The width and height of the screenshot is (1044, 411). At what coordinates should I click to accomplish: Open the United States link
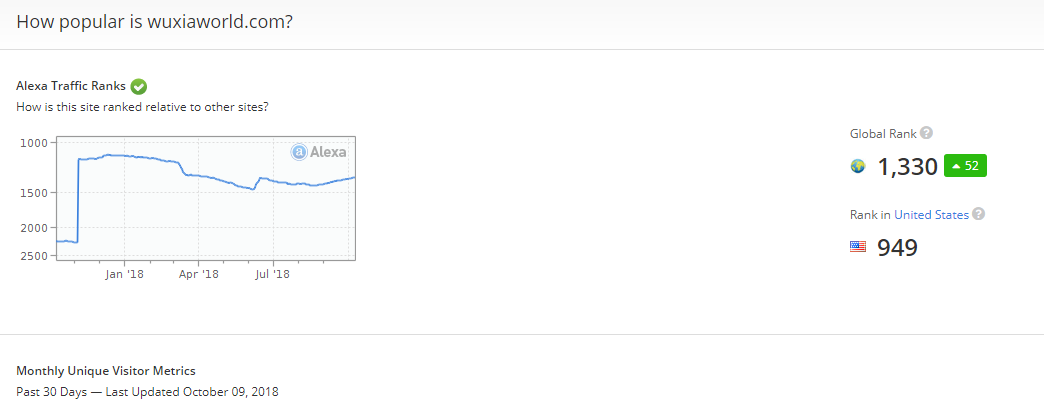pos(931,214)
